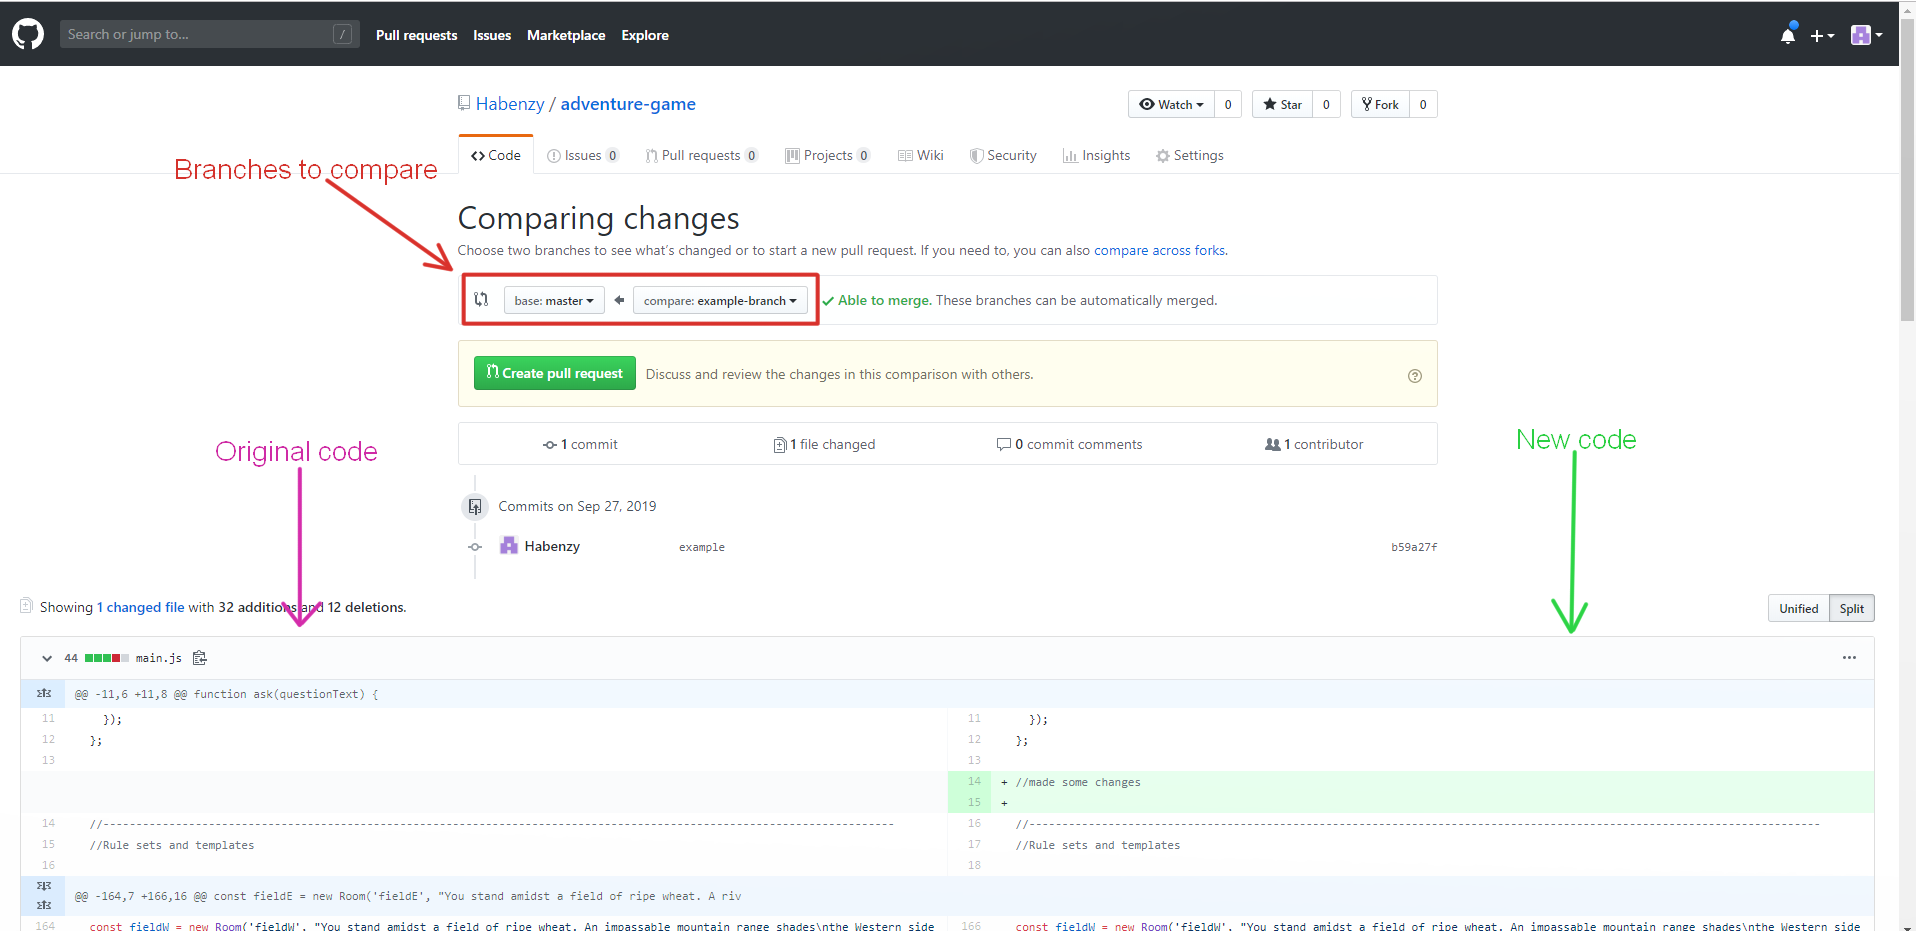Collapse the main.js diff chevron
Viewport: 1916px width, 931px height.
pos(47,658)
